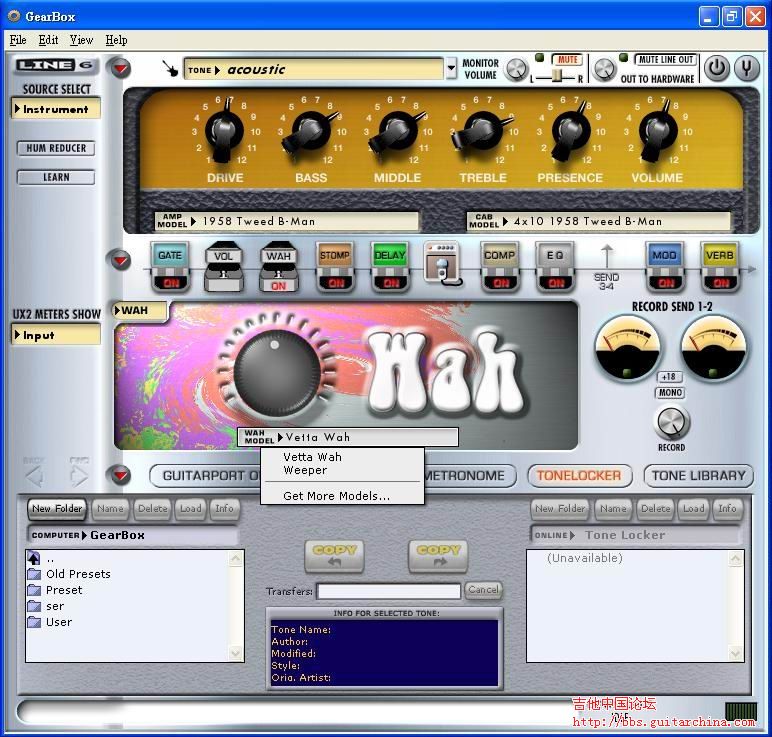This screenshot has width=772, height=737.
Task: Toggle the DELAY ON switch
Action: (391, 283)
